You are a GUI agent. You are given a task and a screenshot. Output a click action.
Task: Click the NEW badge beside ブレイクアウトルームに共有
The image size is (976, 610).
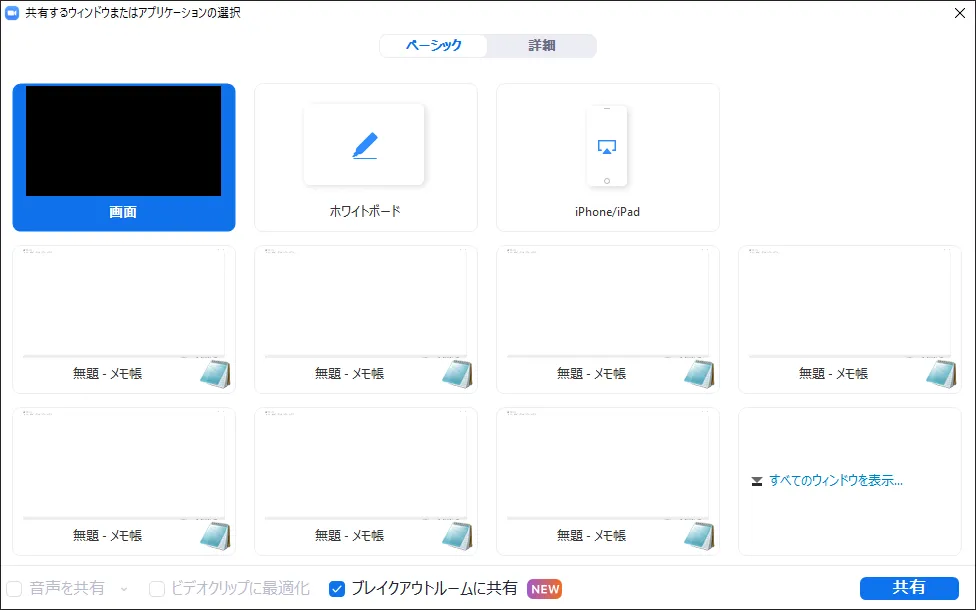click(x=545, y=589)
